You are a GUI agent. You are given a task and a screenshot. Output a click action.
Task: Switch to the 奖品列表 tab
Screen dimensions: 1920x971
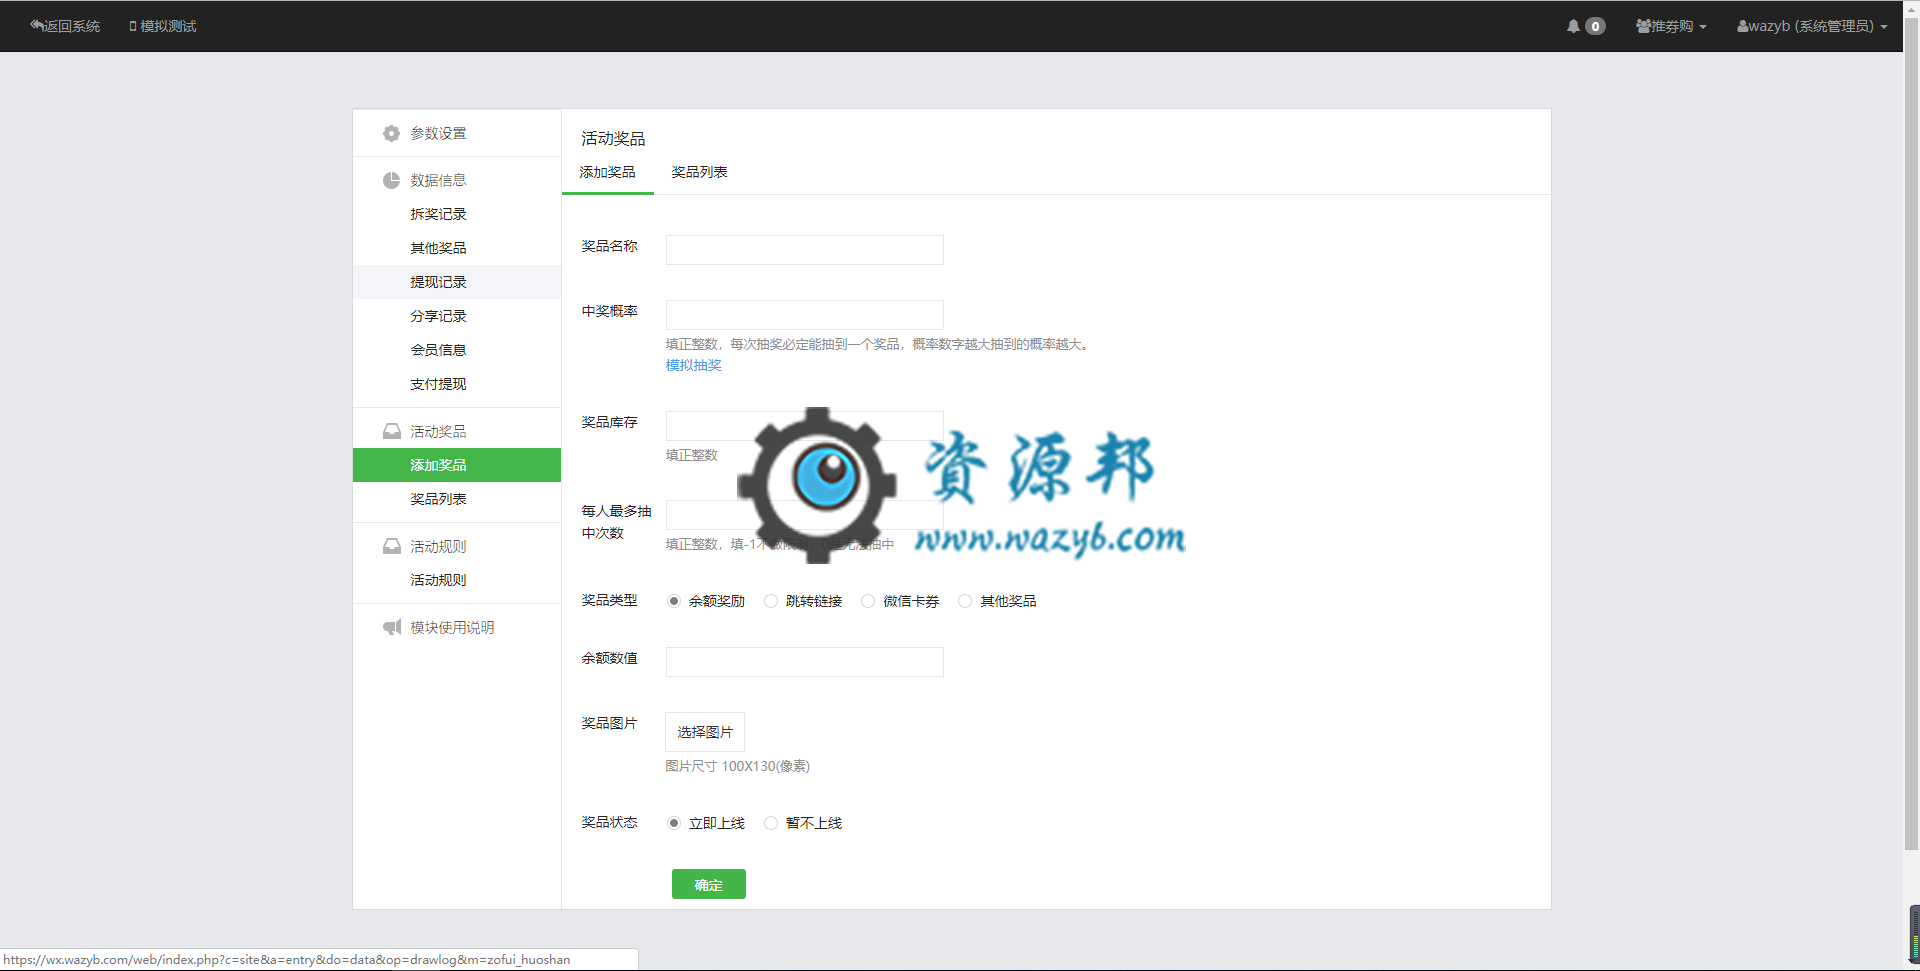pos(699,172)
